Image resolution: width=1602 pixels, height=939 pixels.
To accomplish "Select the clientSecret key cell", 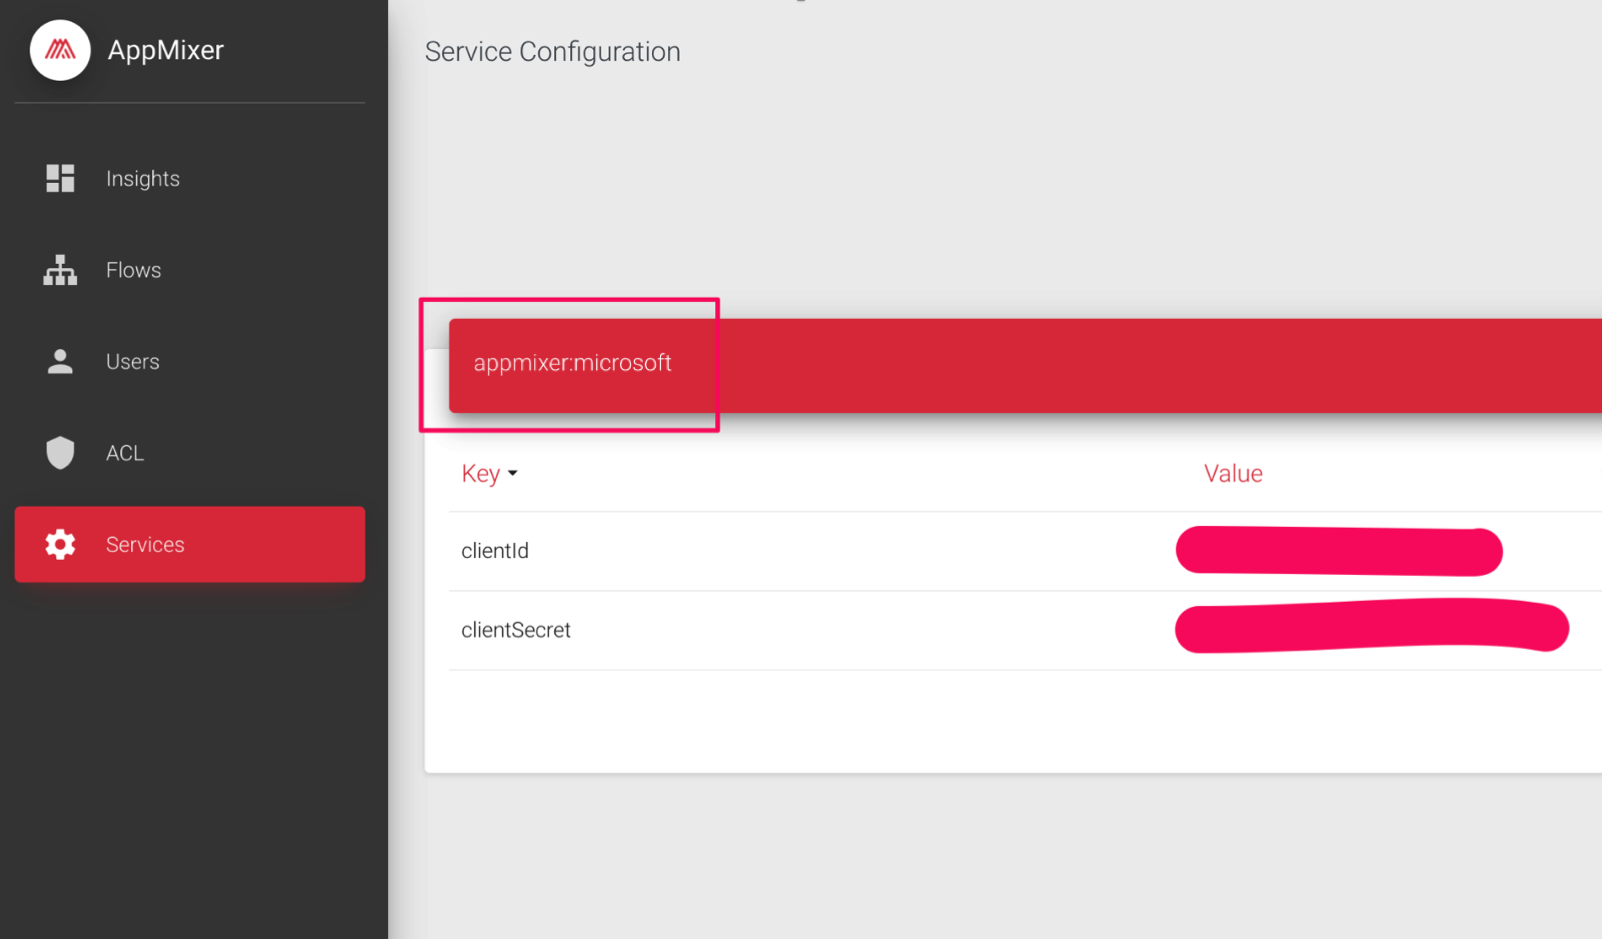I will [516, 630].
